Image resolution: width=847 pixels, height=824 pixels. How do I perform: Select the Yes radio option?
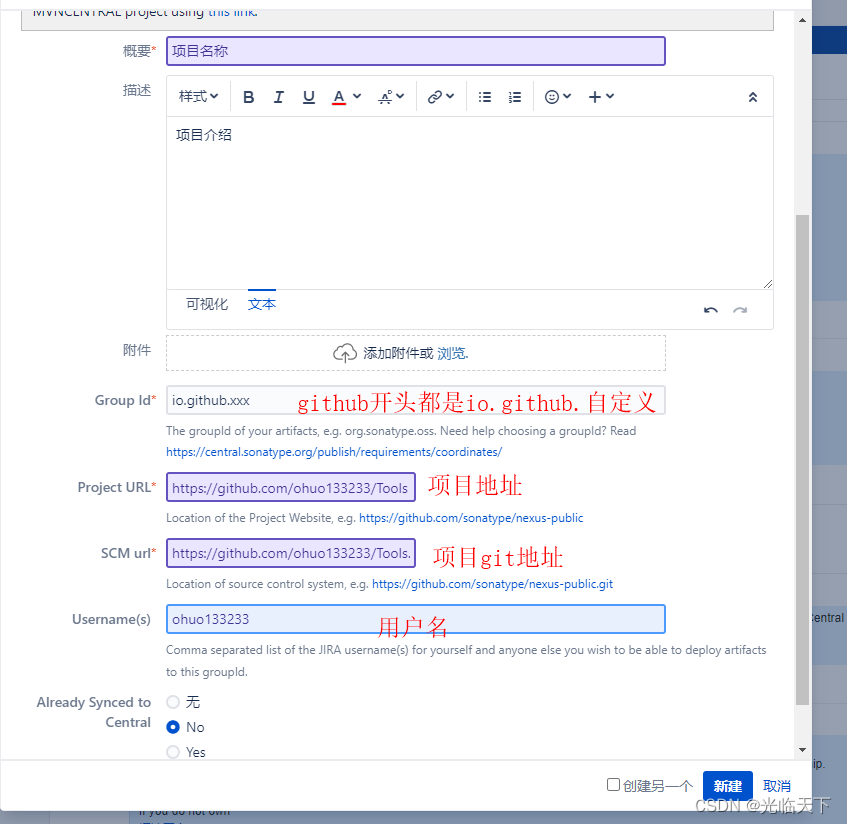[x=173, y=752]
